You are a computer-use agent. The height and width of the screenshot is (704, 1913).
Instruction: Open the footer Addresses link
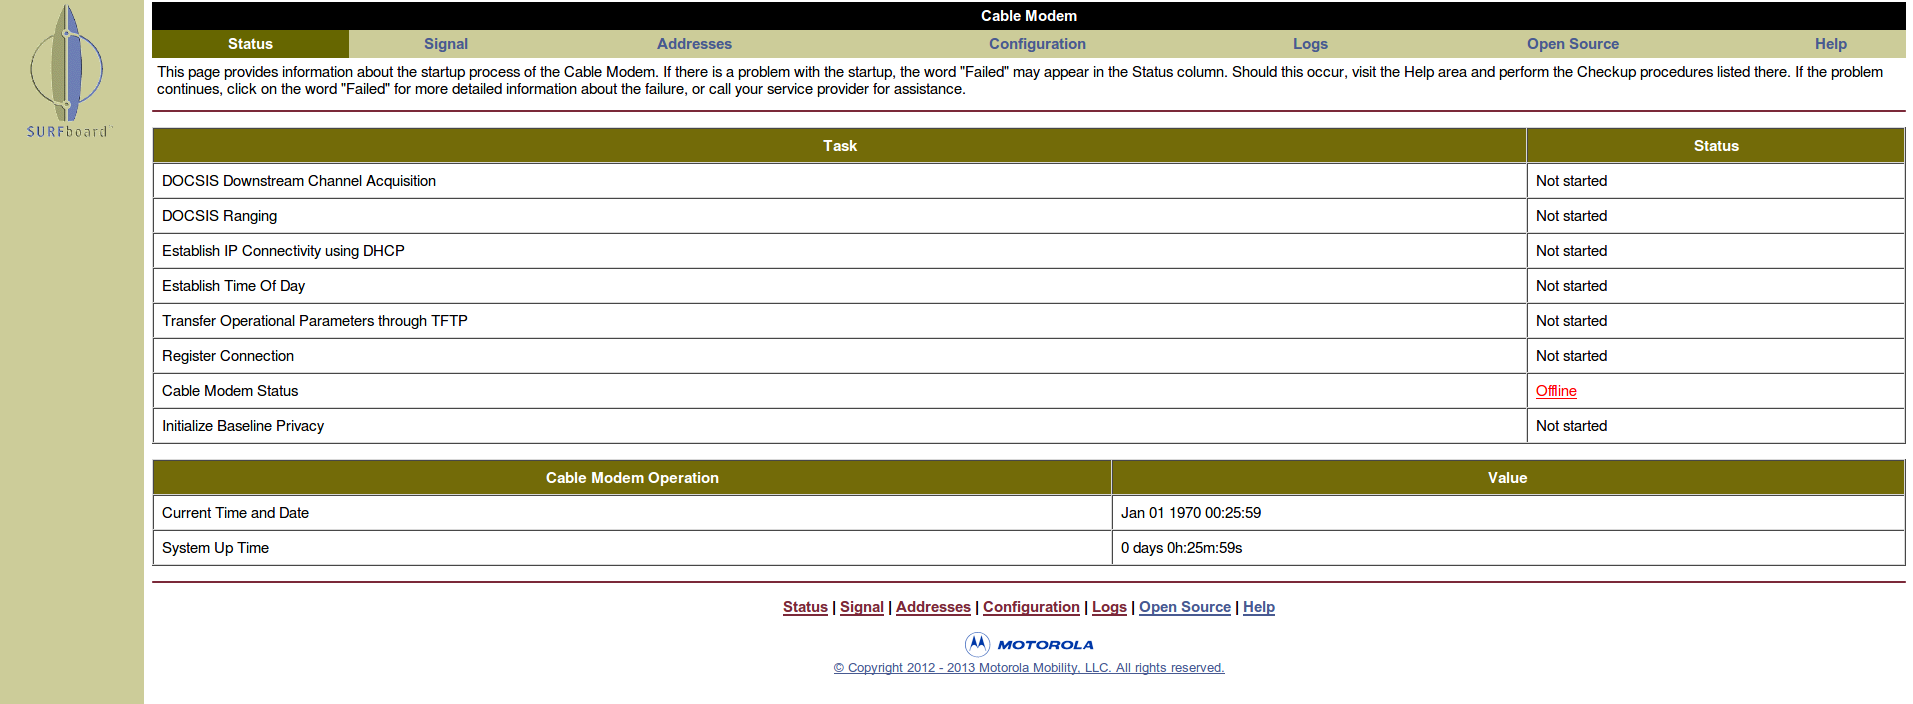933,607
